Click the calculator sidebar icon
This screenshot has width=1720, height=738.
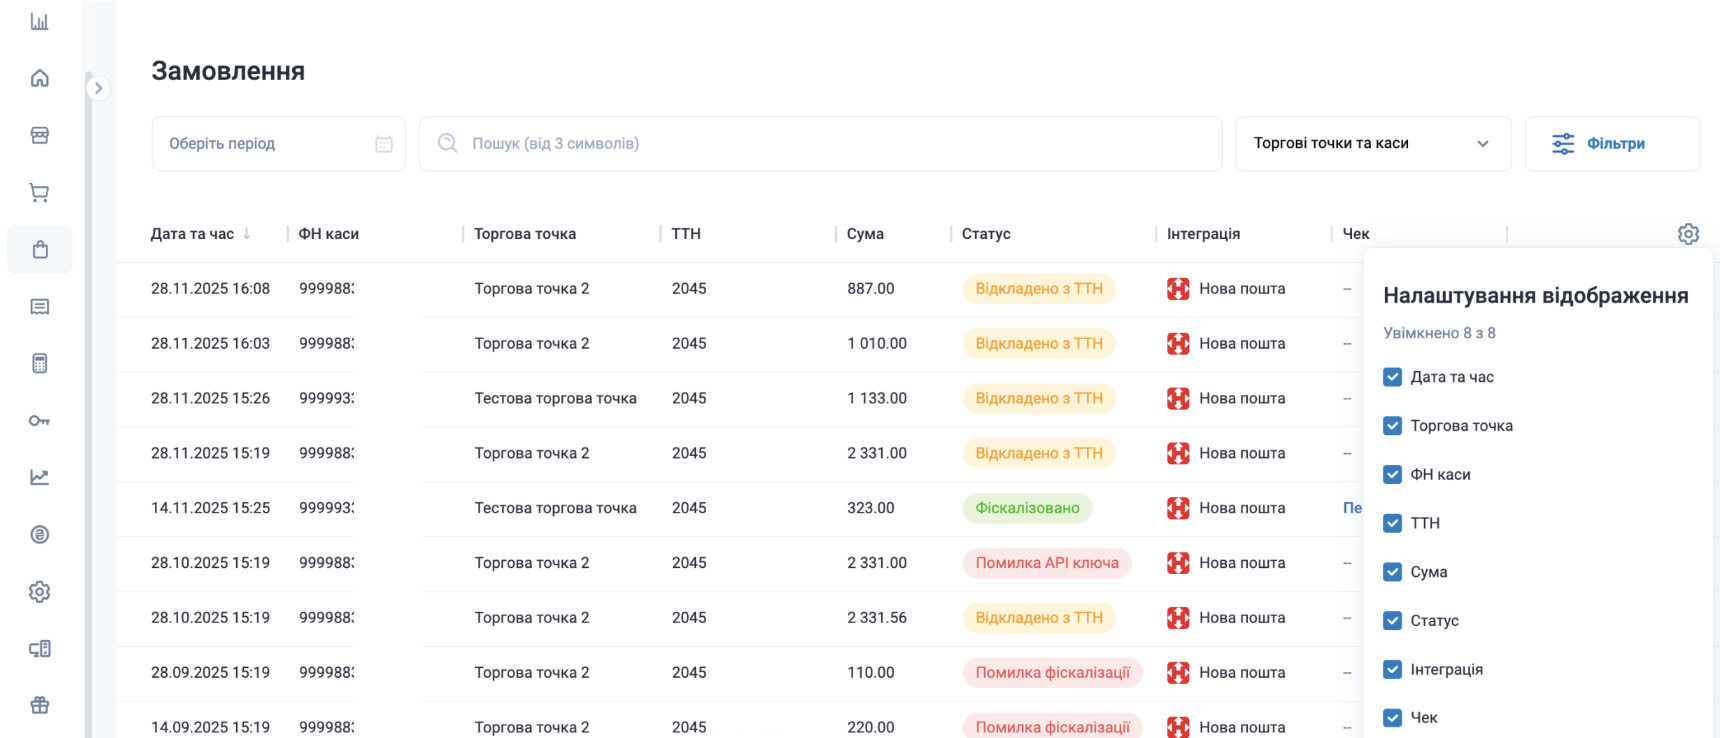pos(40,363)
